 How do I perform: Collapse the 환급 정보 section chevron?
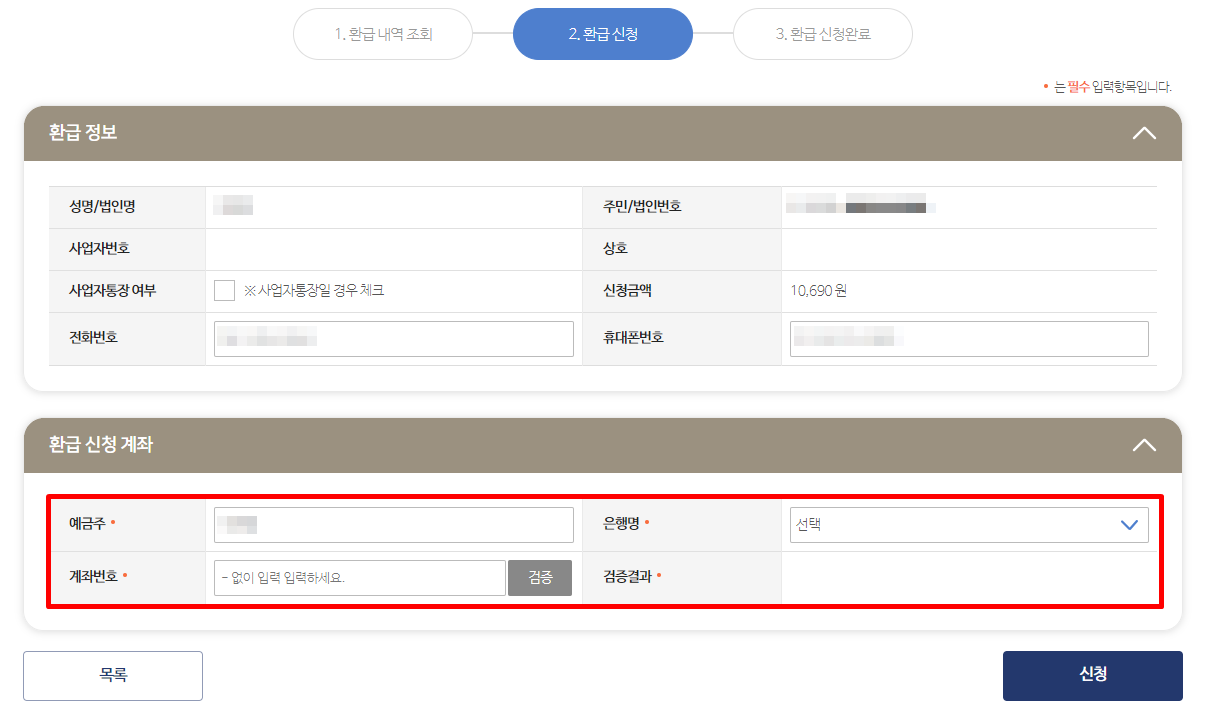[1144, 133]
